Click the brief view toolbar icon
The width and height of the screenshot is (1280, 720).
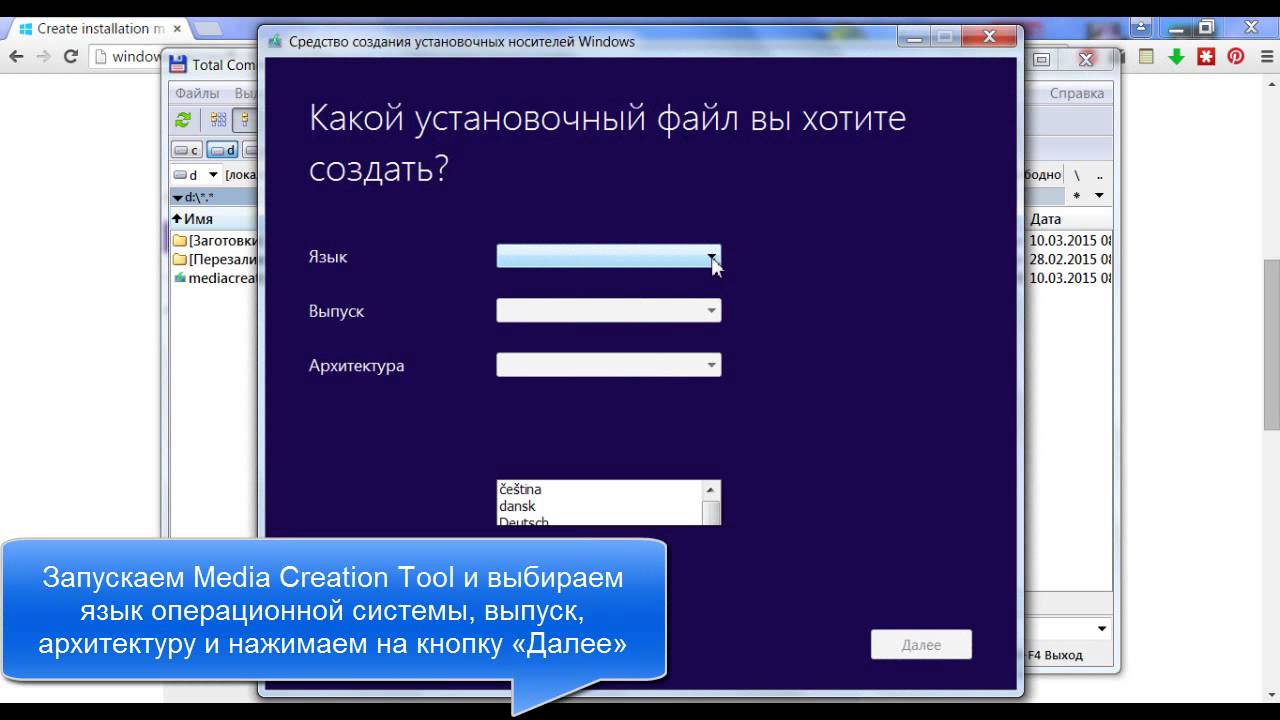point(218,120)
